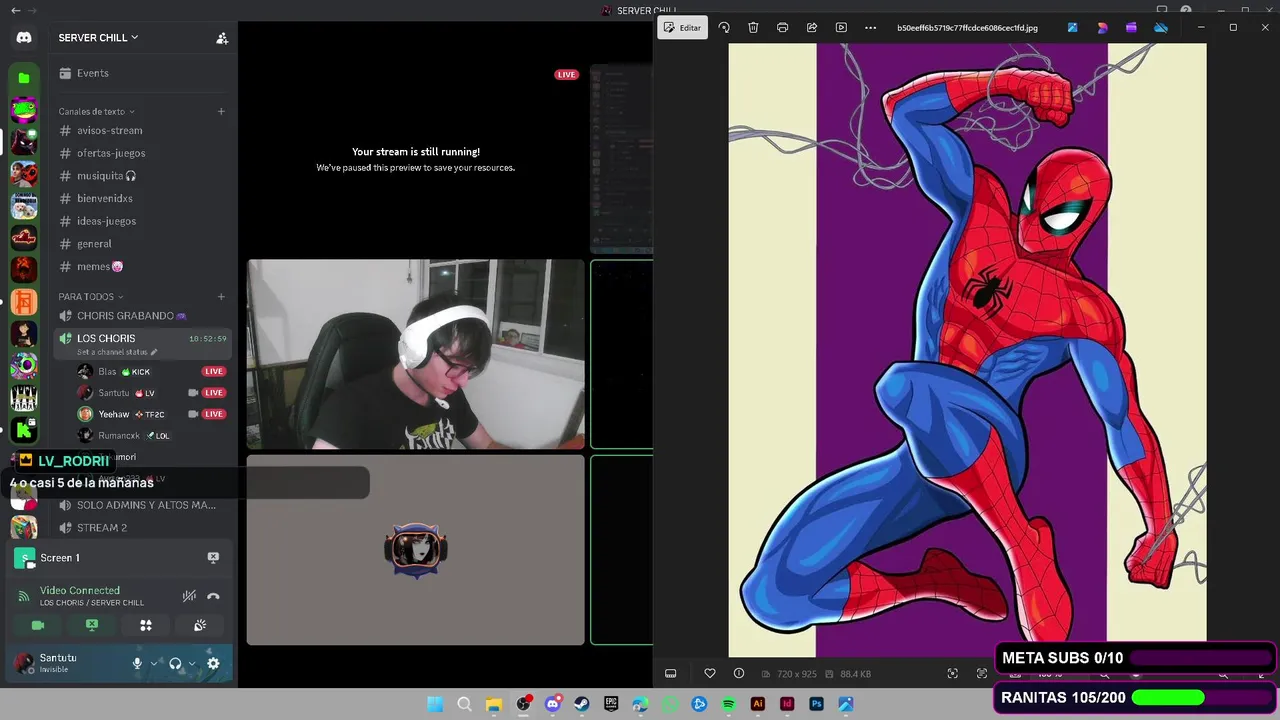Viewport: 1280px width, 720px height.
Task: Create an invite with the add-members icon
Action: click(x=222, y=38)
